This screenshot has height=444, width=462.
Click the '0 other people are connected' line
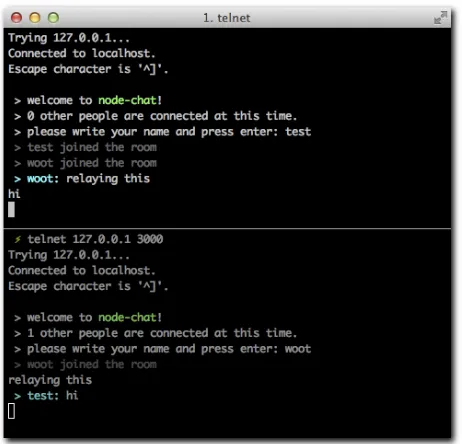click(155, 116)
